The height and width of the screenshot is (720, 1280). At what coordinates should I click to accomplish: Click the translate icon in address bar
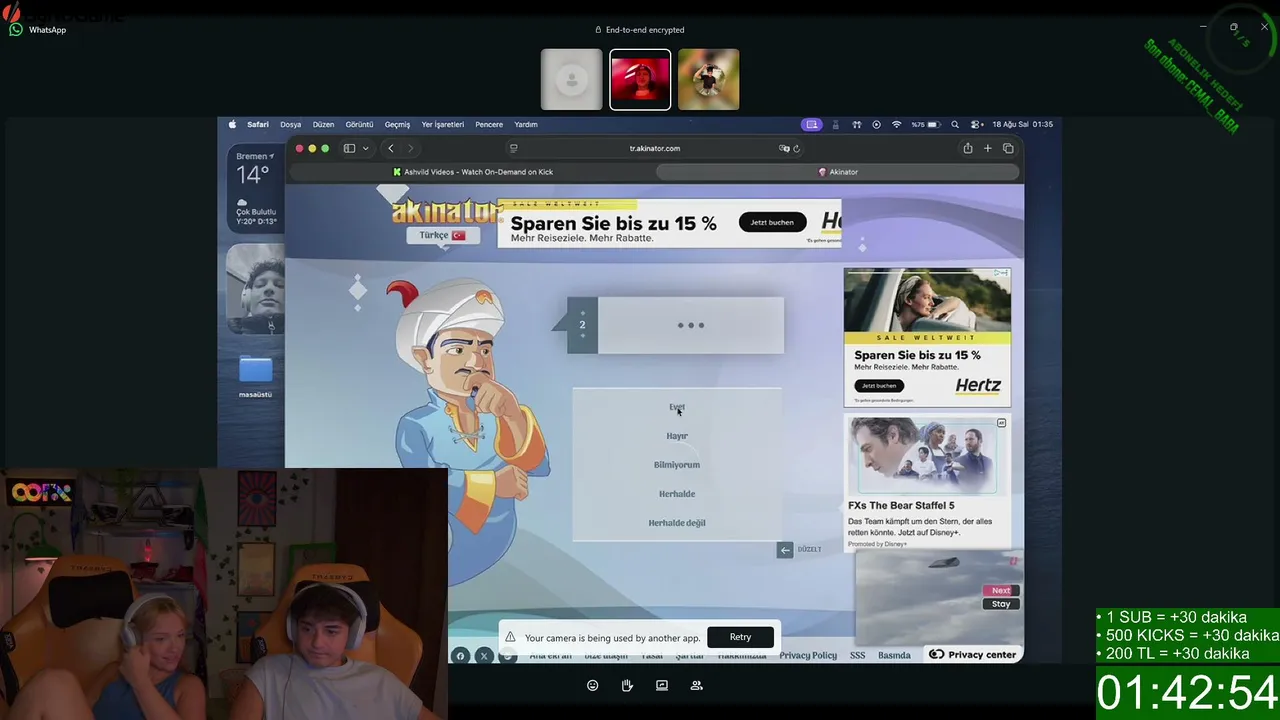coord(784,148)
